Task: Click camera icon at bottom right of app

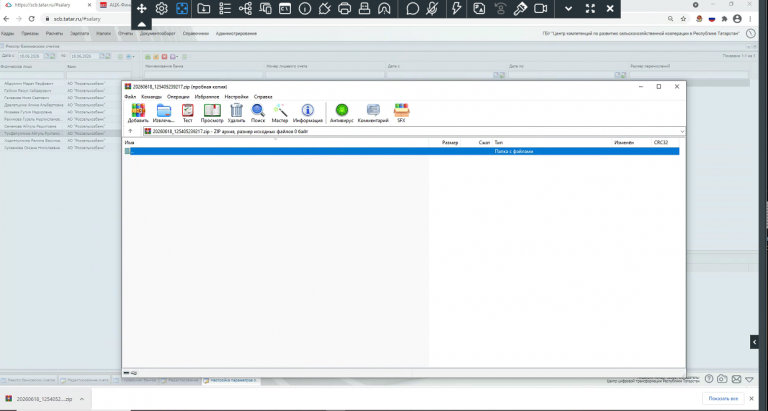Action: pyautogui.click(x=722, y=379)
